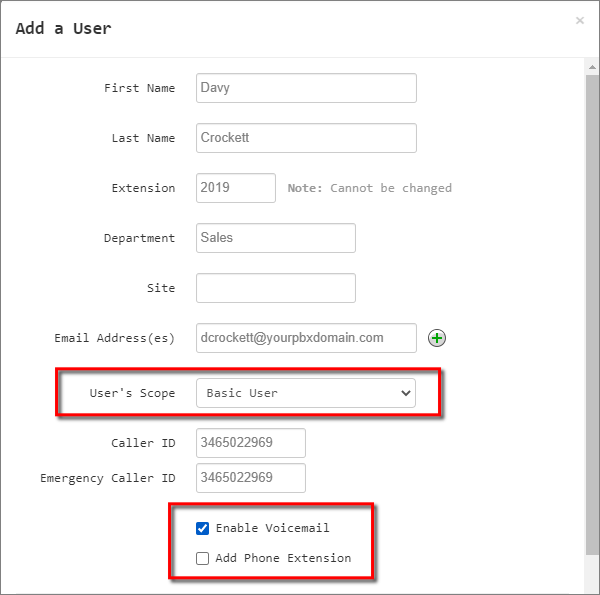Click the First Name field
Viewport: 600px width, 595px height.
point(306,88)
